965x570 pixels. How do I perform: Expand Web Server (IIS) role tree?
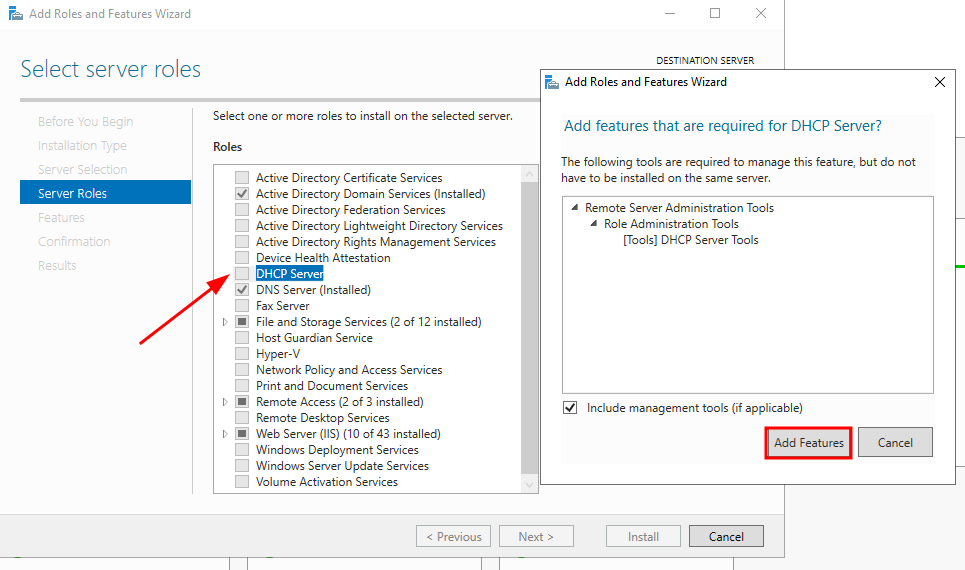[x=225, y=434]
